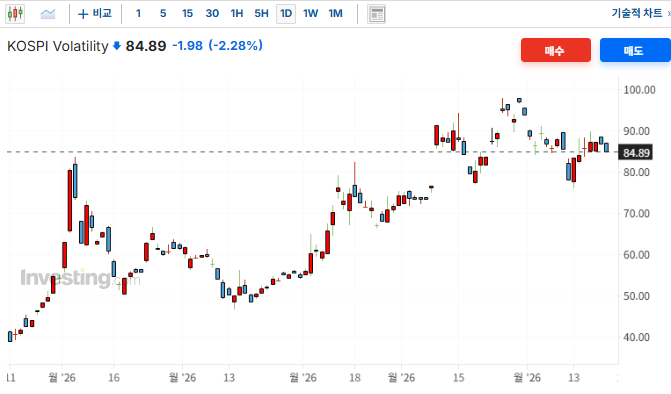Select the 1D daily interval

(x=286, y=14)
